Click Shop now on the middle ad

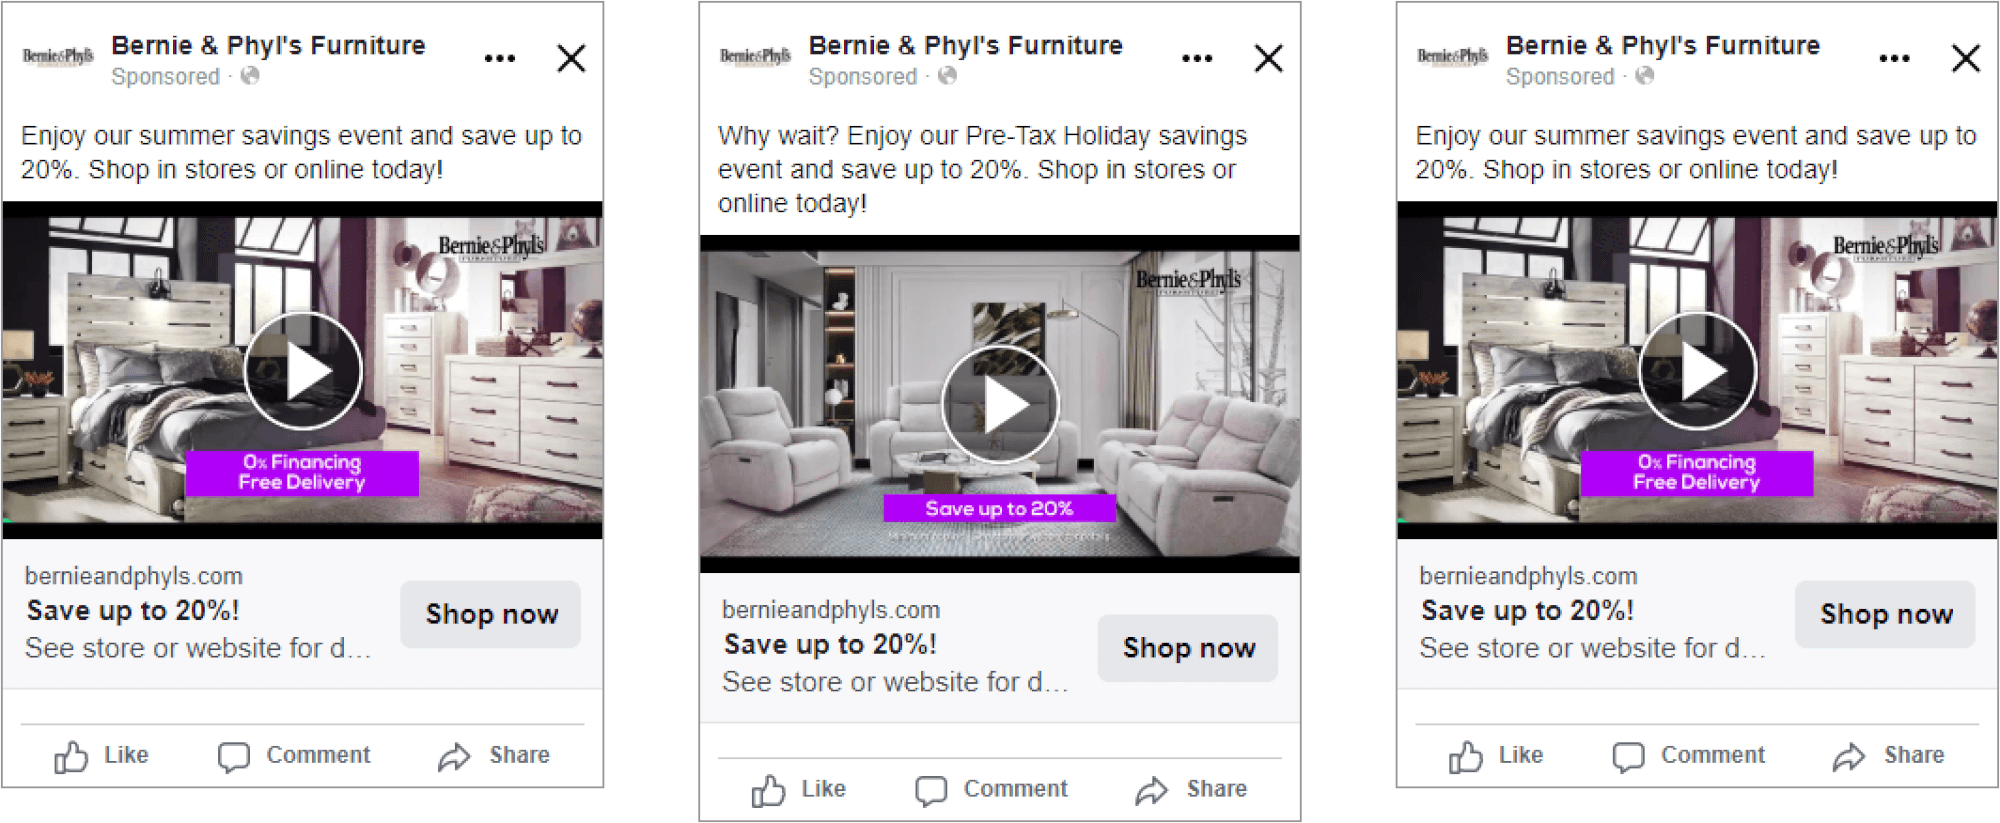pyautogui.click(x=1188, y=648)
